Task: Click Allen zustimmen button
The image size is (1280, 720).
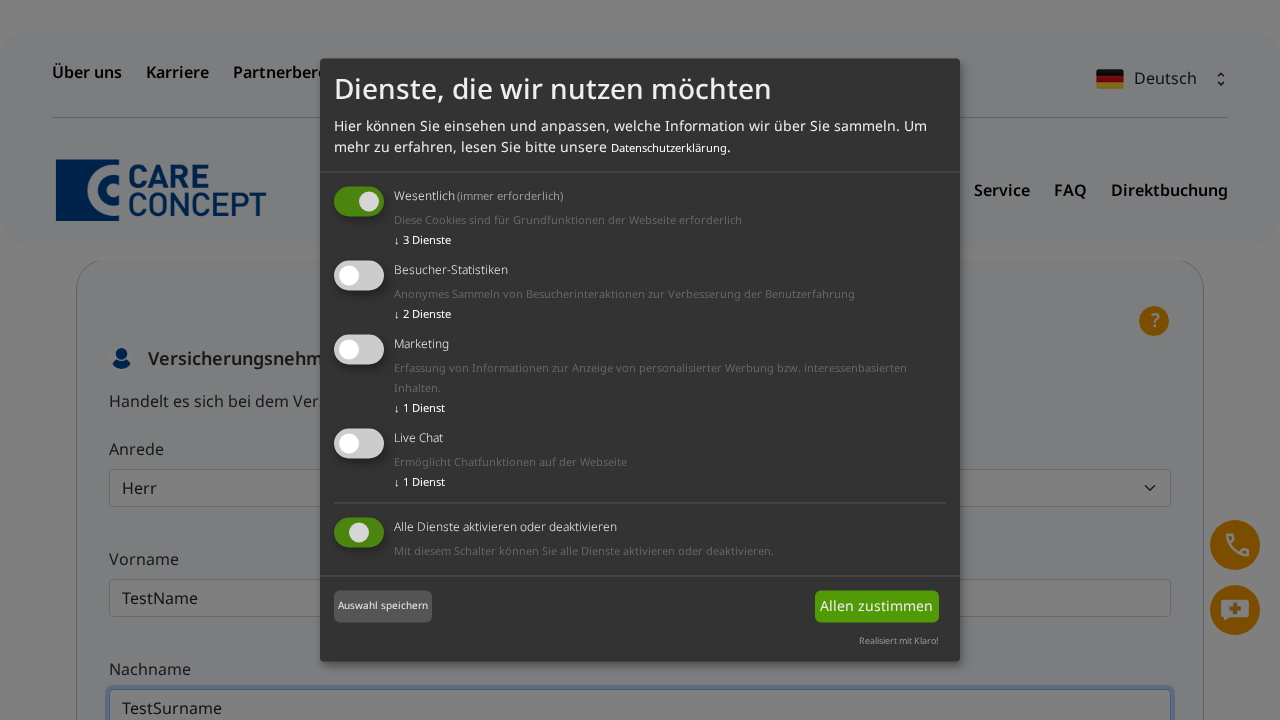Action: click(x=877, y=606)
